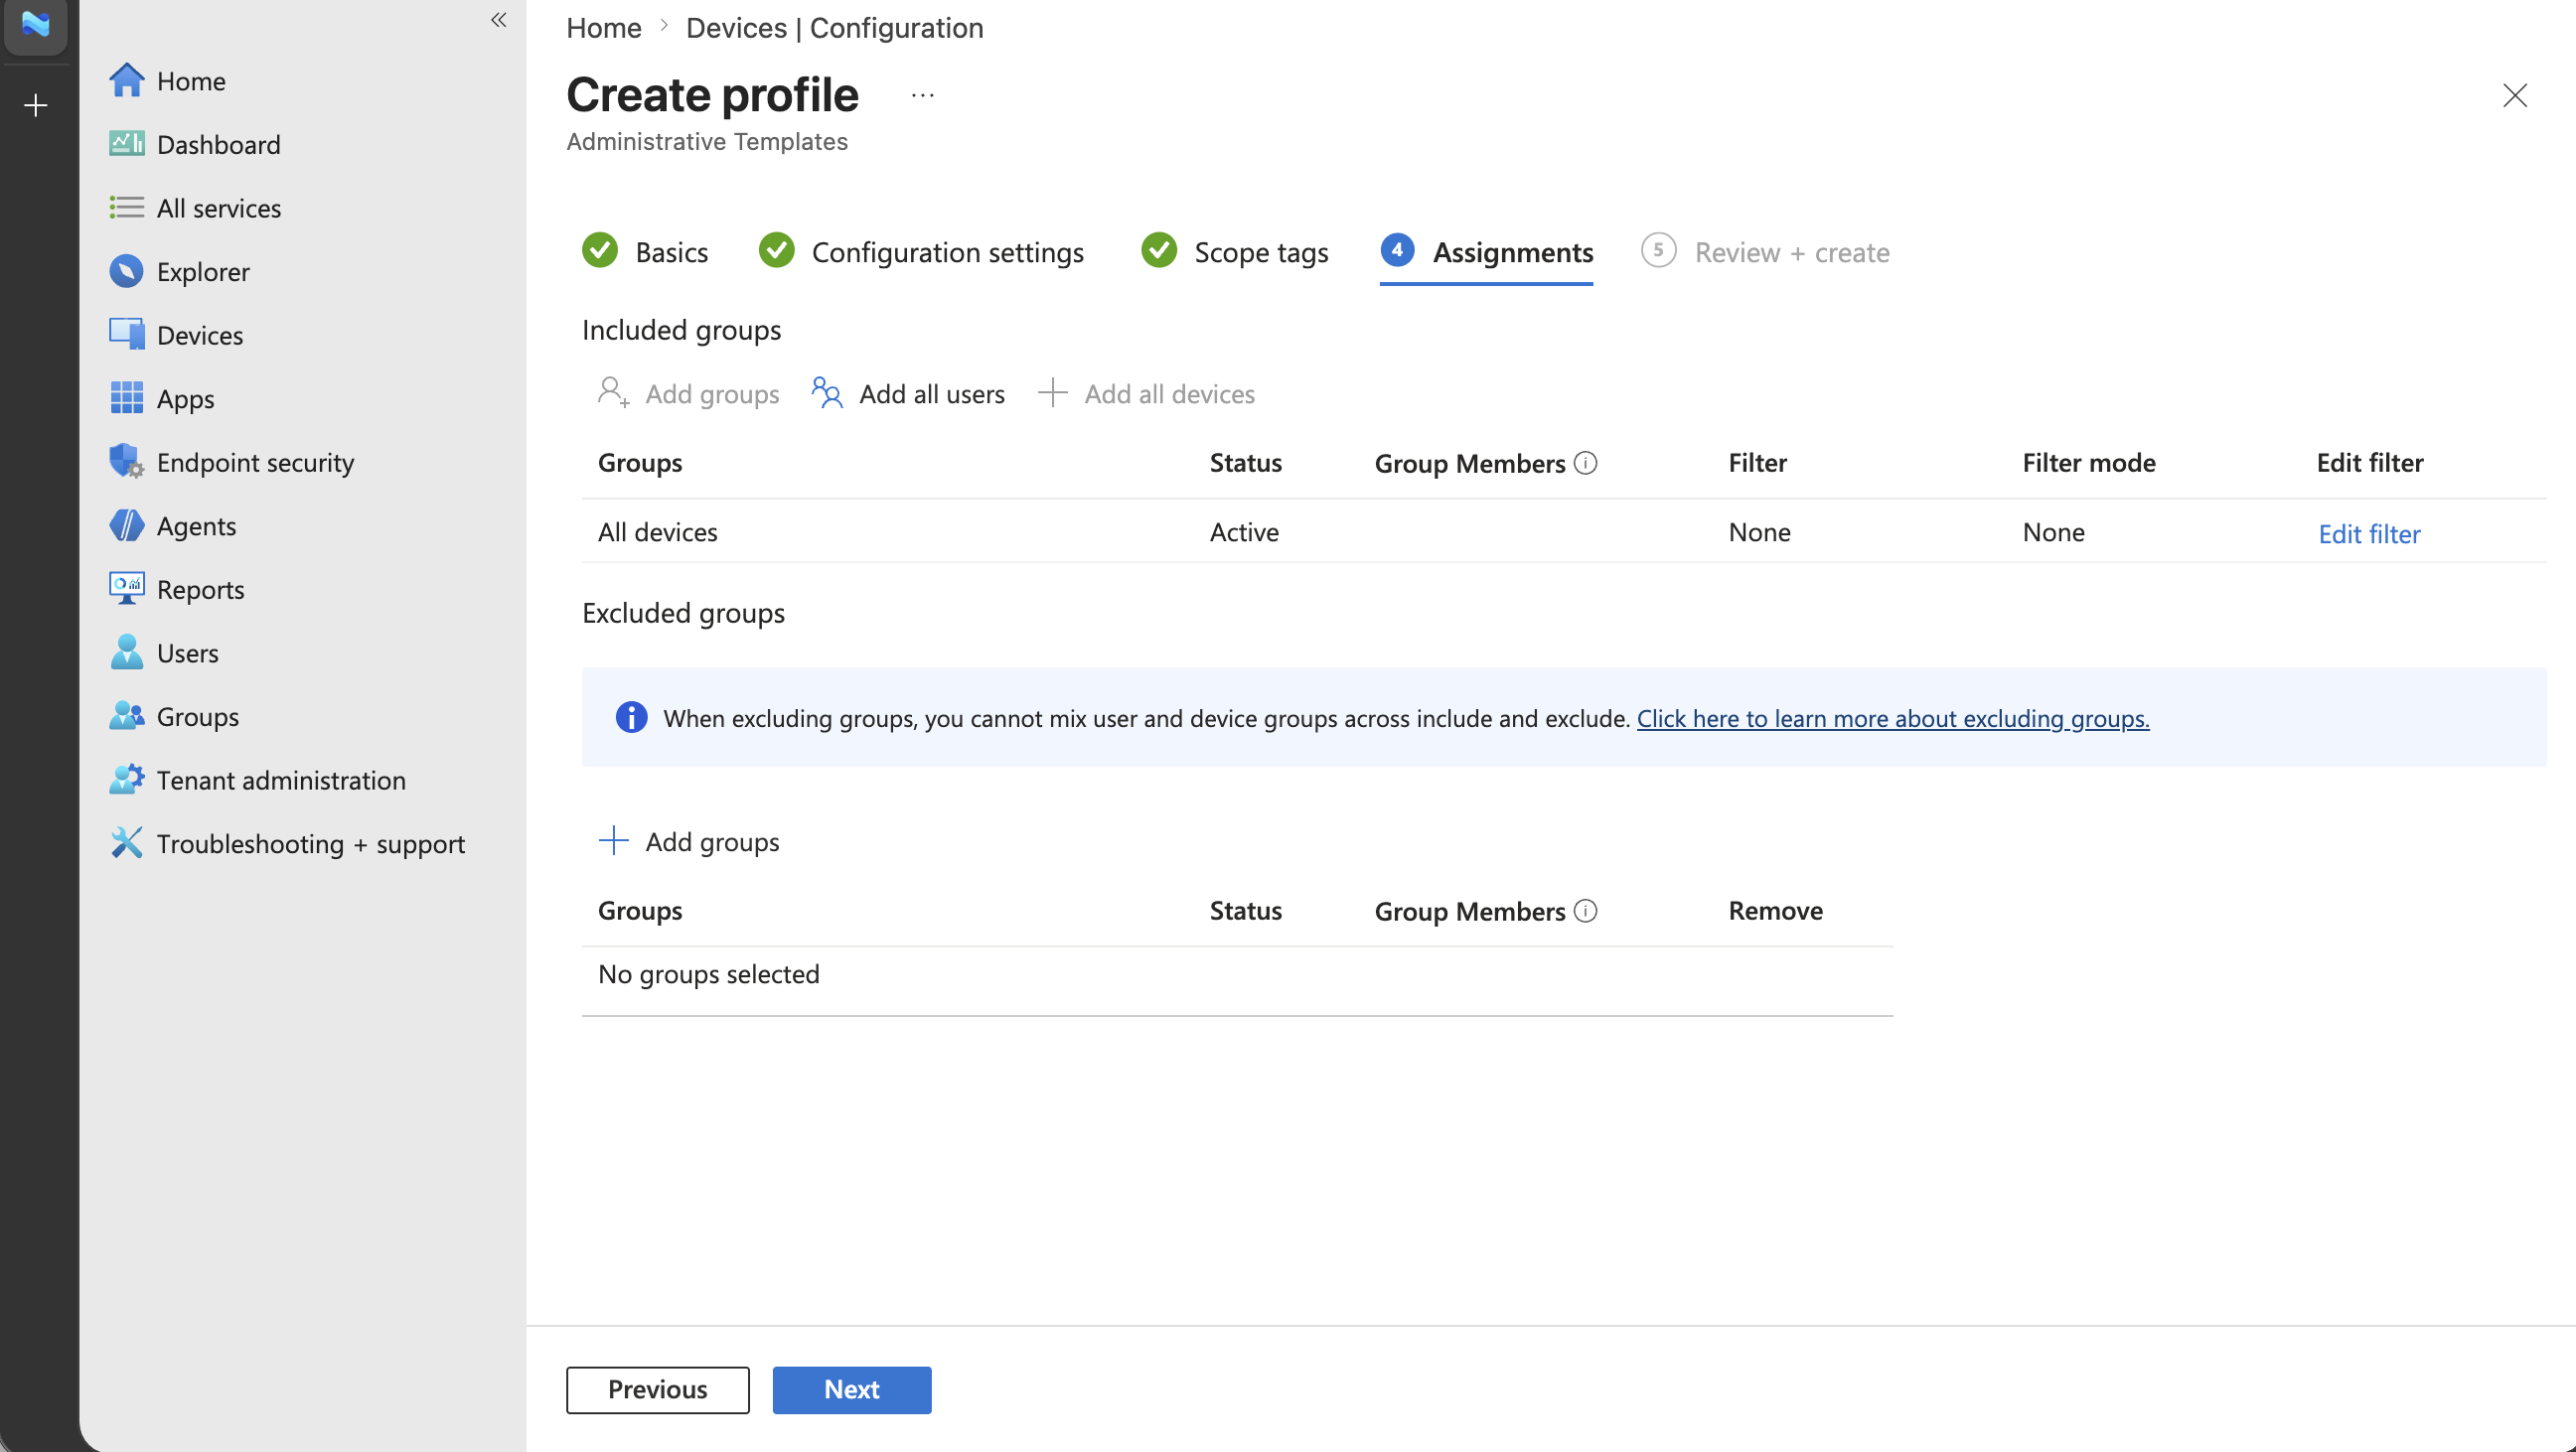Go to the Basics step
Image resolution: width=2576 pixels, height=1452 pixels.
[645, 252]
